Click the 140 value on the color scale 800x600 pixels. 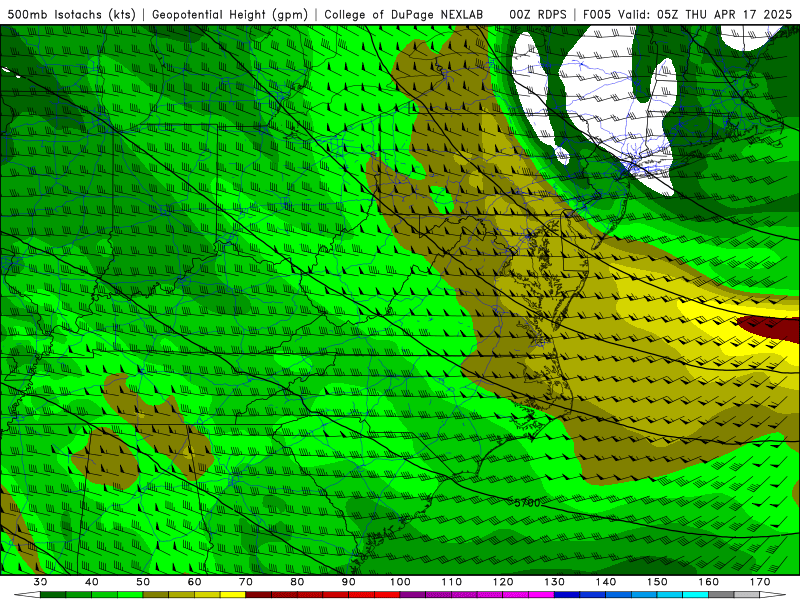coord(606,582)
